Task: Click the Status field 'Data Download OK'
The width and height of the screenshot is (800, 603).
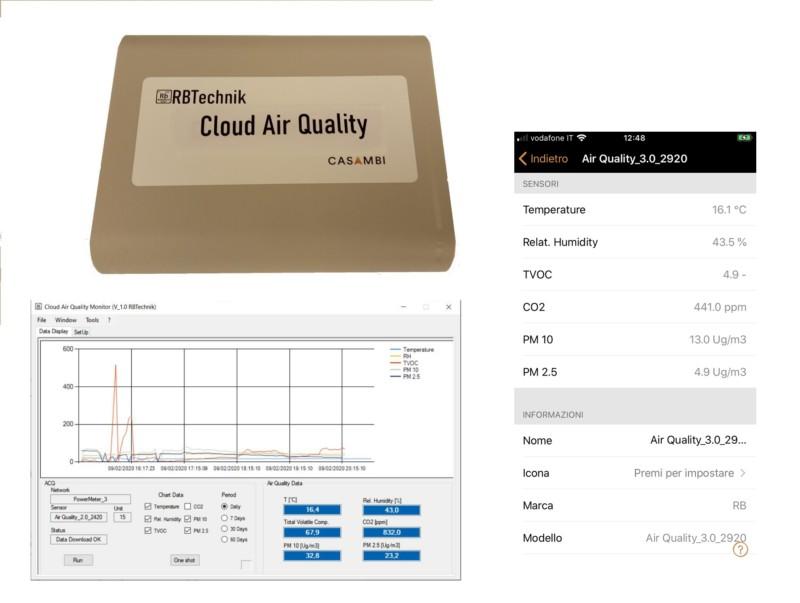Action: click(x=79, y=539)
